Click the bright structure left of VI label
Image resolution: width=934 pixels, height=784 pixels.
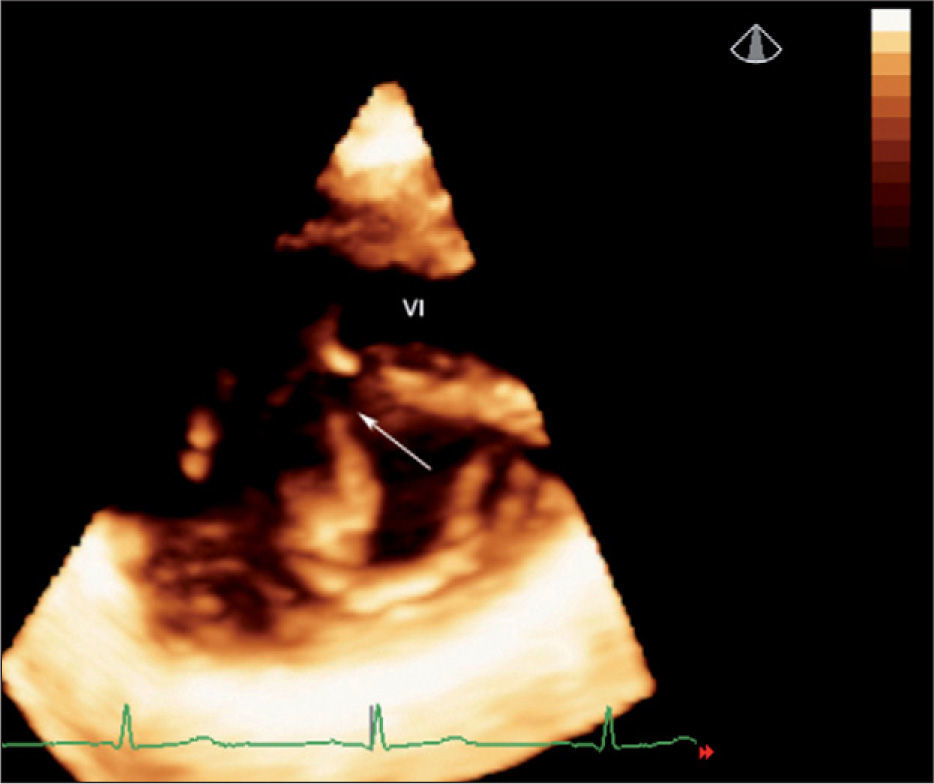[x=335, y=350]
